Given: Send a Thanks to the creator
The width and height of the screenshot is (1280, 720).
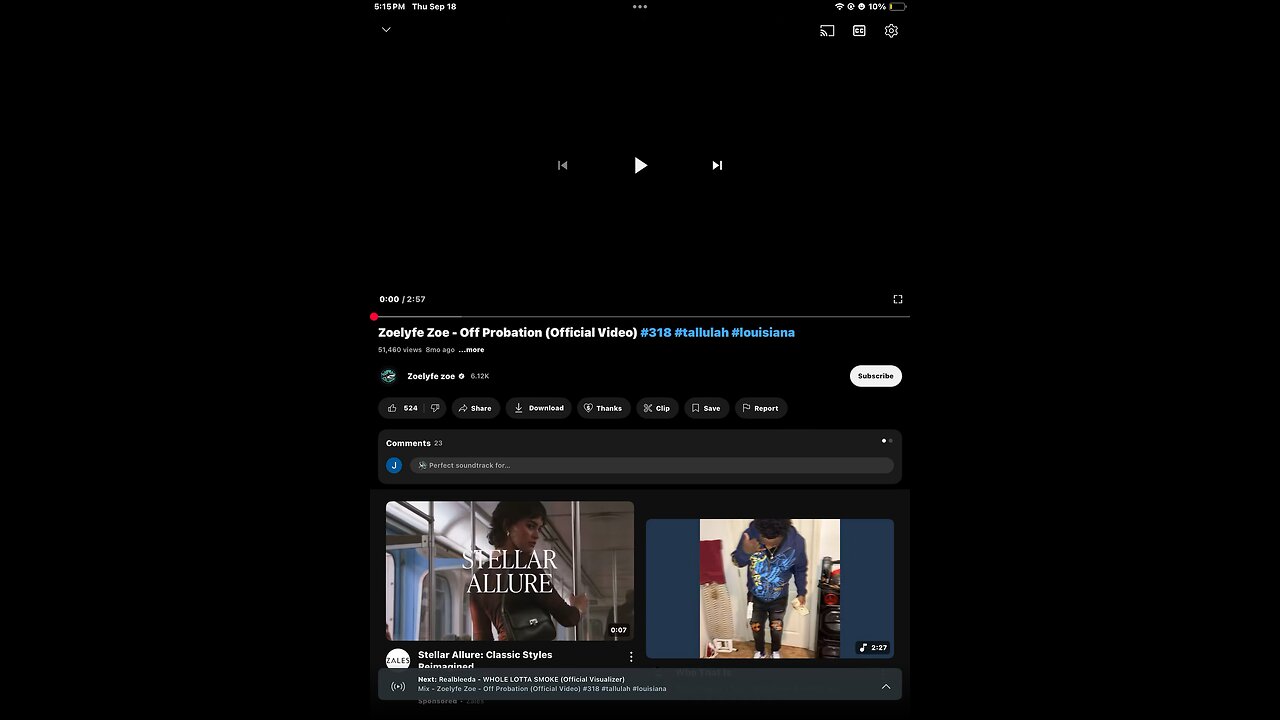Looking at the screenshot, I should coord(603,408).
